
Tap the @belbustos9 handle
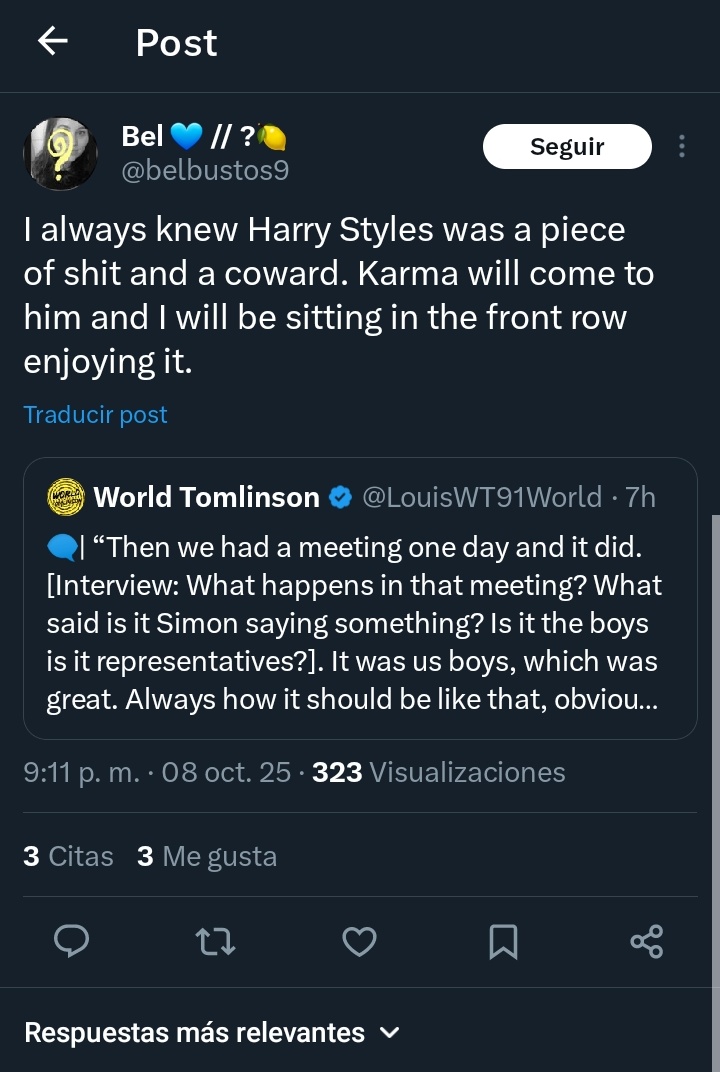pos(204,171)
